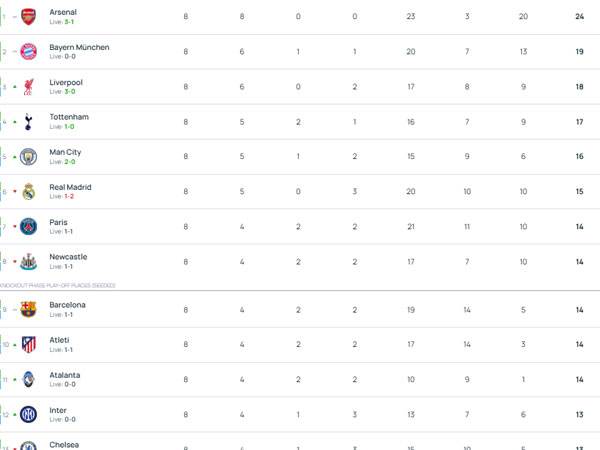Open the Liverpool crest icon
Image resolution: width=600 pixels, height=450 pixels.
click(28, 86)
